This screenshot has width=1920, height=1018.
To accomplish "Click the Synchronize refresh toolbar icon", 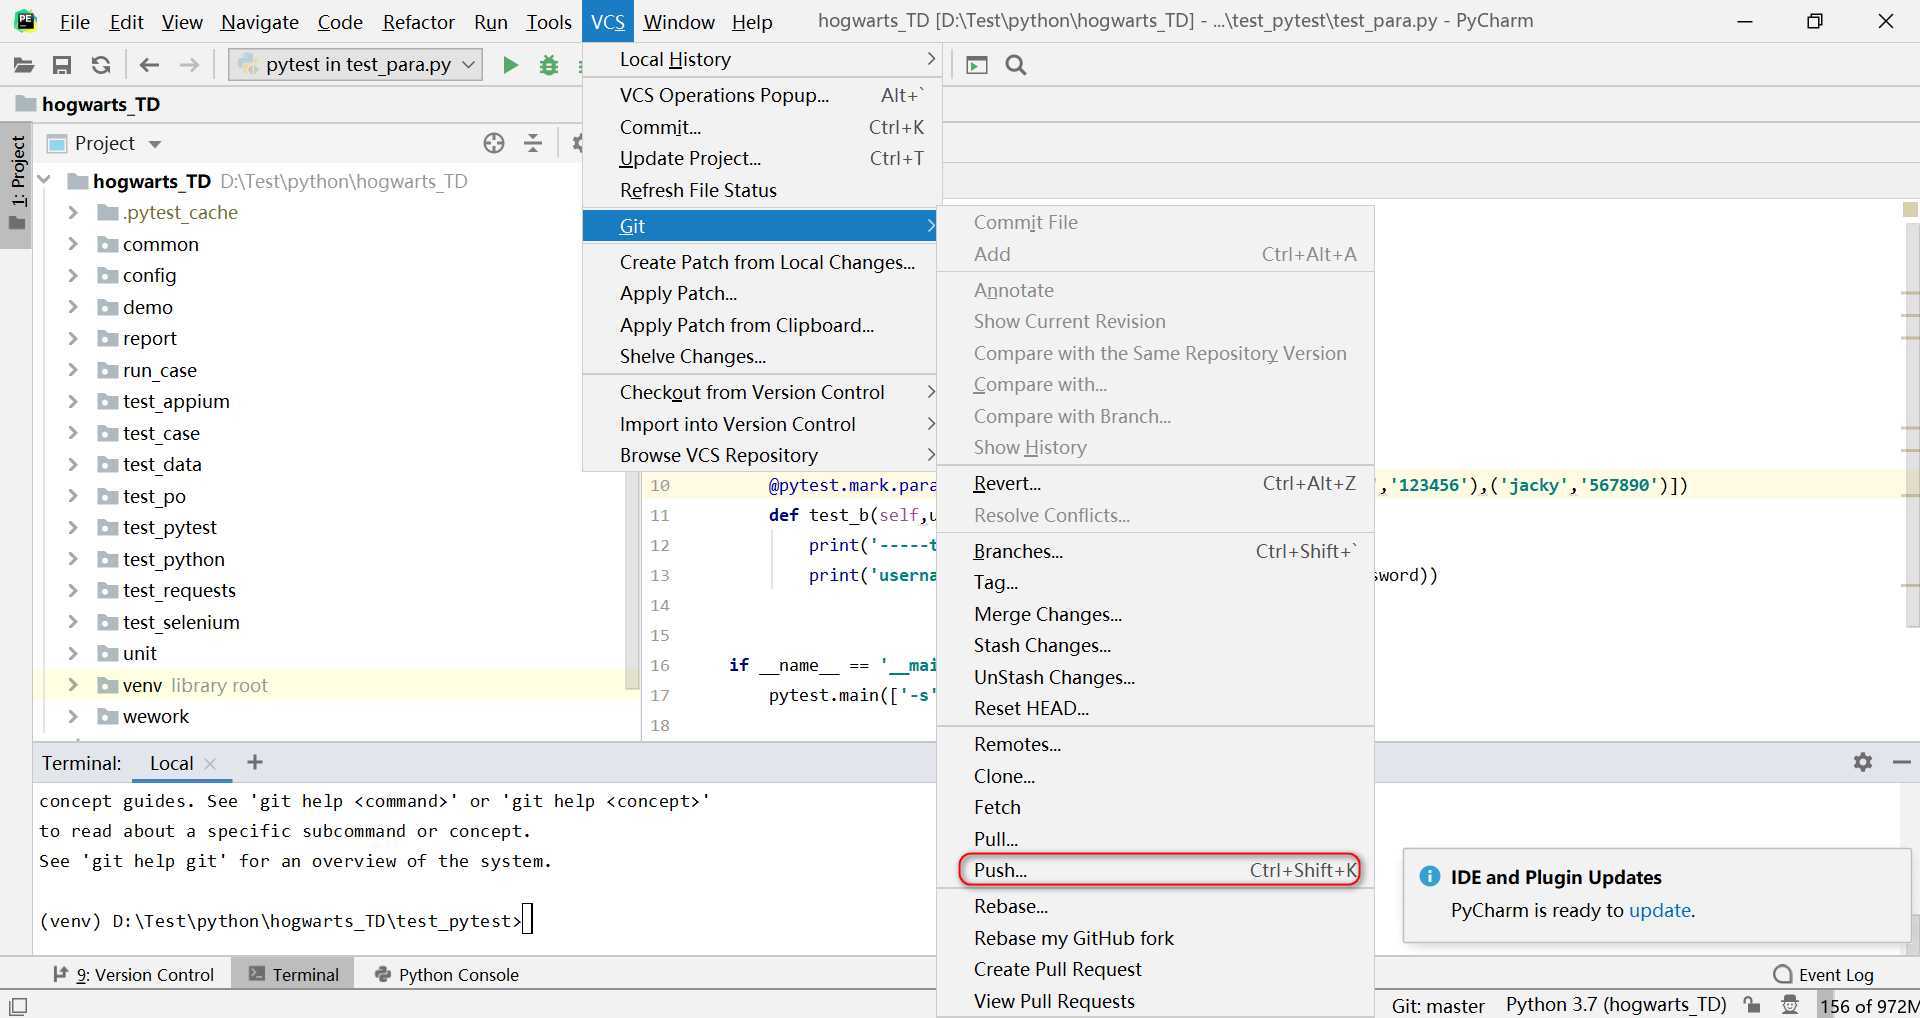I will pyautogui.click(x=101, y=65).
